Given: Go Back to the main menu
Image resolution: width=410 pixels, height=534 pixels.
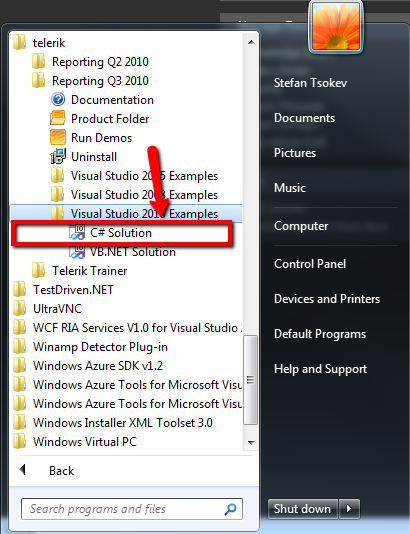Looking at the screenshot, I should click(48, 471).
